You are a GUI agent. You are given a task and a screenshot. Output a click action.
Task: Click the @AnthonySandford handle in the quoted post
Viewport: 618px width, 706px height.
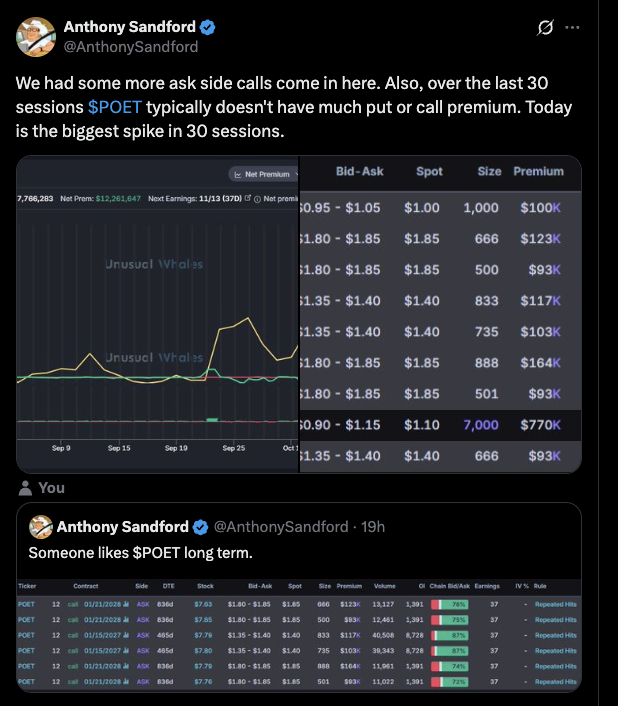click(x=280, y=527)
